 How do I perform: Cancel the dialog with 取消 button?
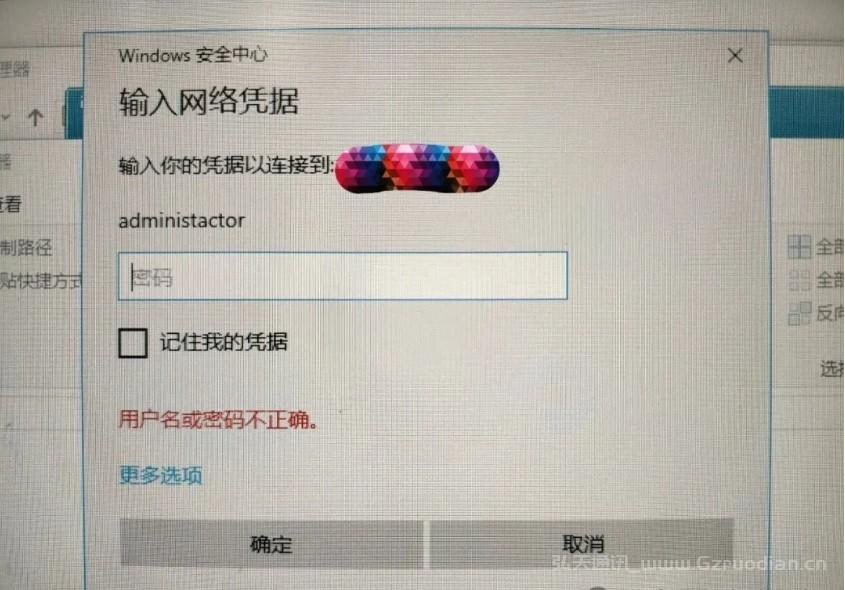[x=583, y=544]
